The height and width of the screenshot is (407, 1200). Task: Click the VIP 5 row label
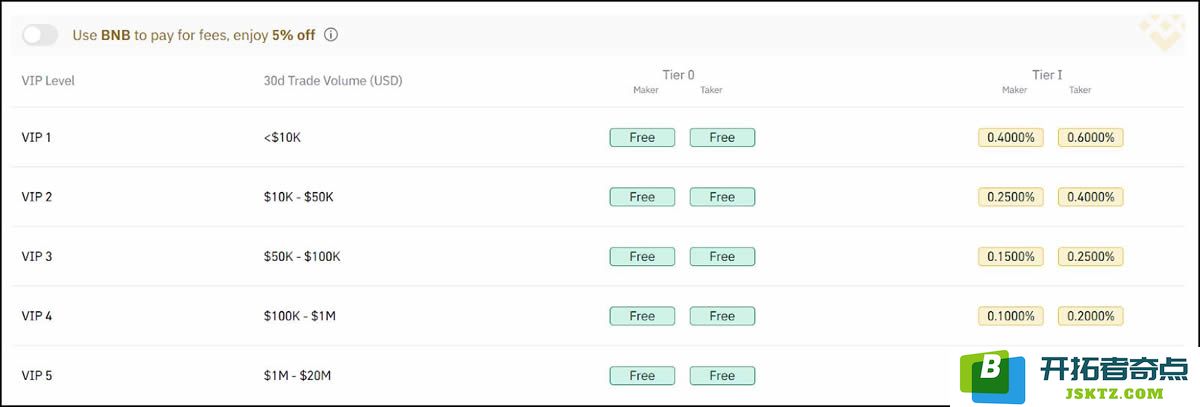click(x=37, y=376)
